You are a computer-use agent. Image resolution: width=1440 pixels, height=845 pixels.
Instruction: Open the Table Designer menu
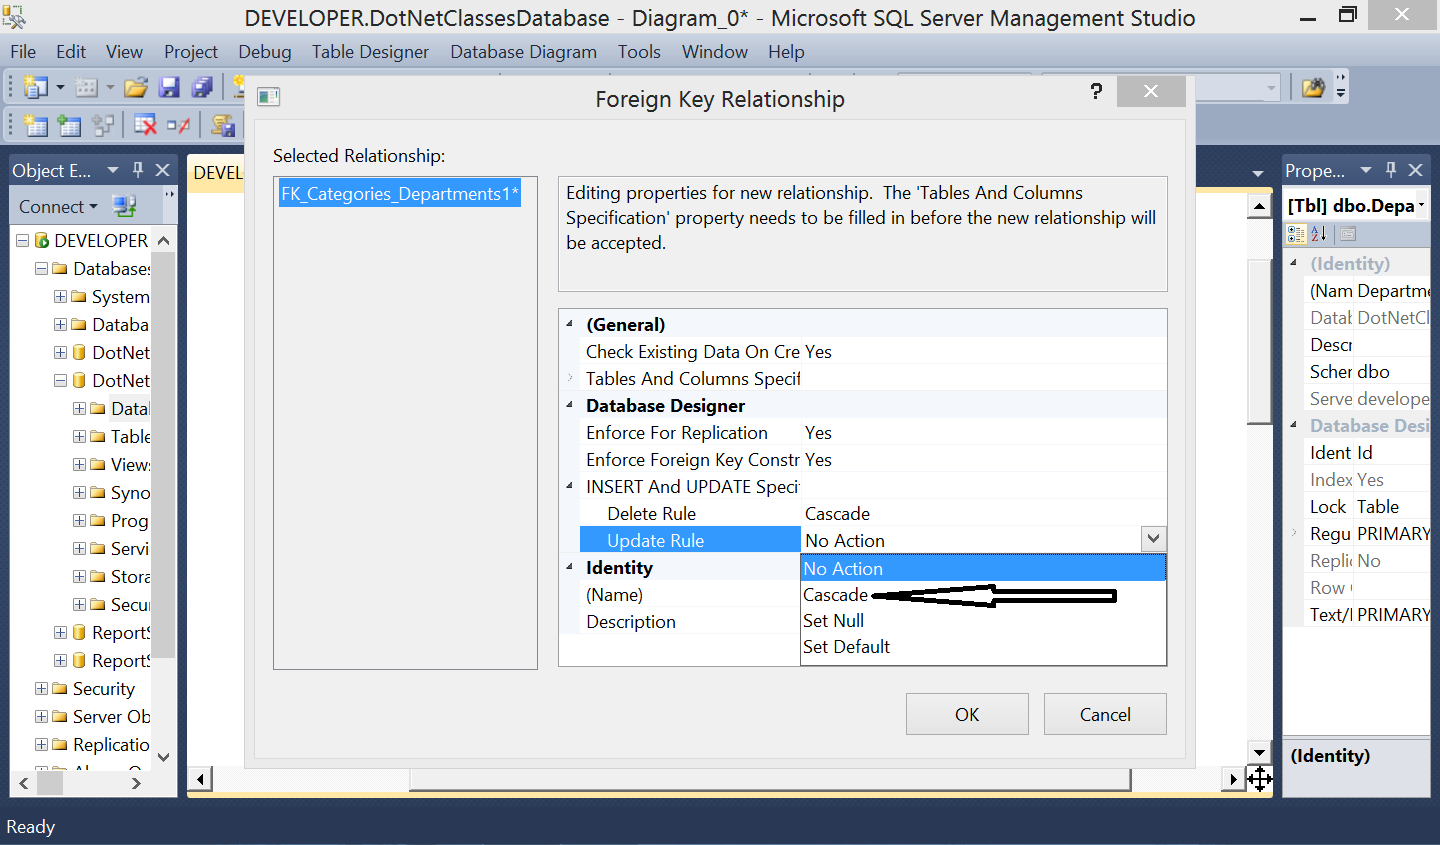(369, 51)
